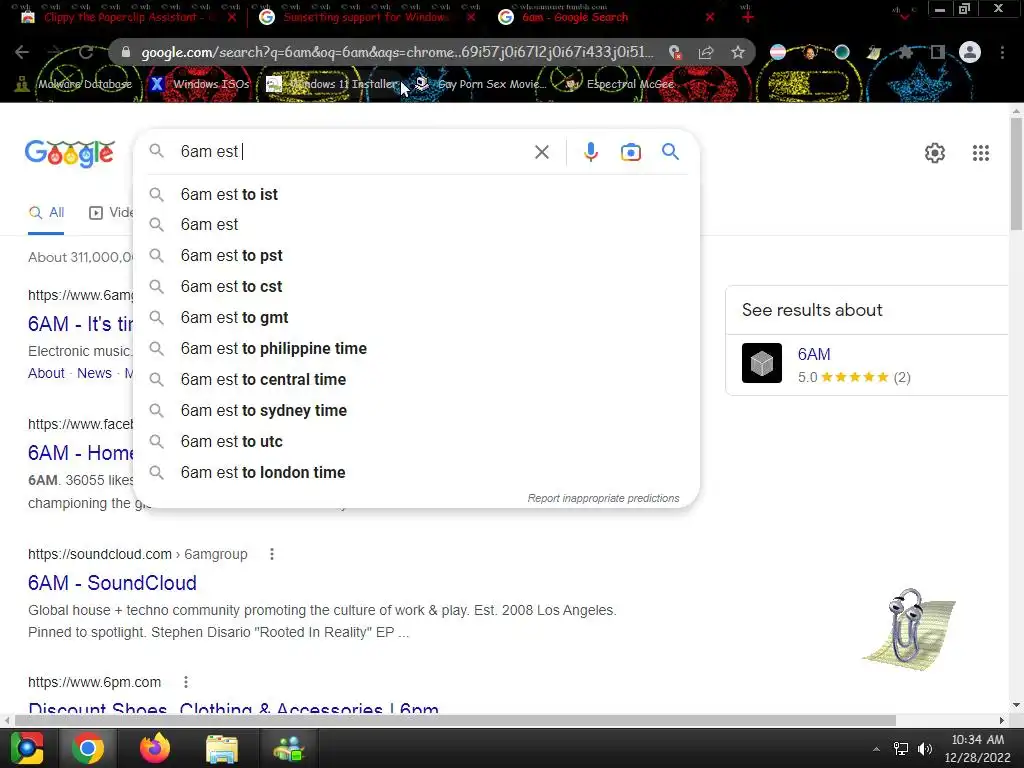Open the Google apps grid

981,153
